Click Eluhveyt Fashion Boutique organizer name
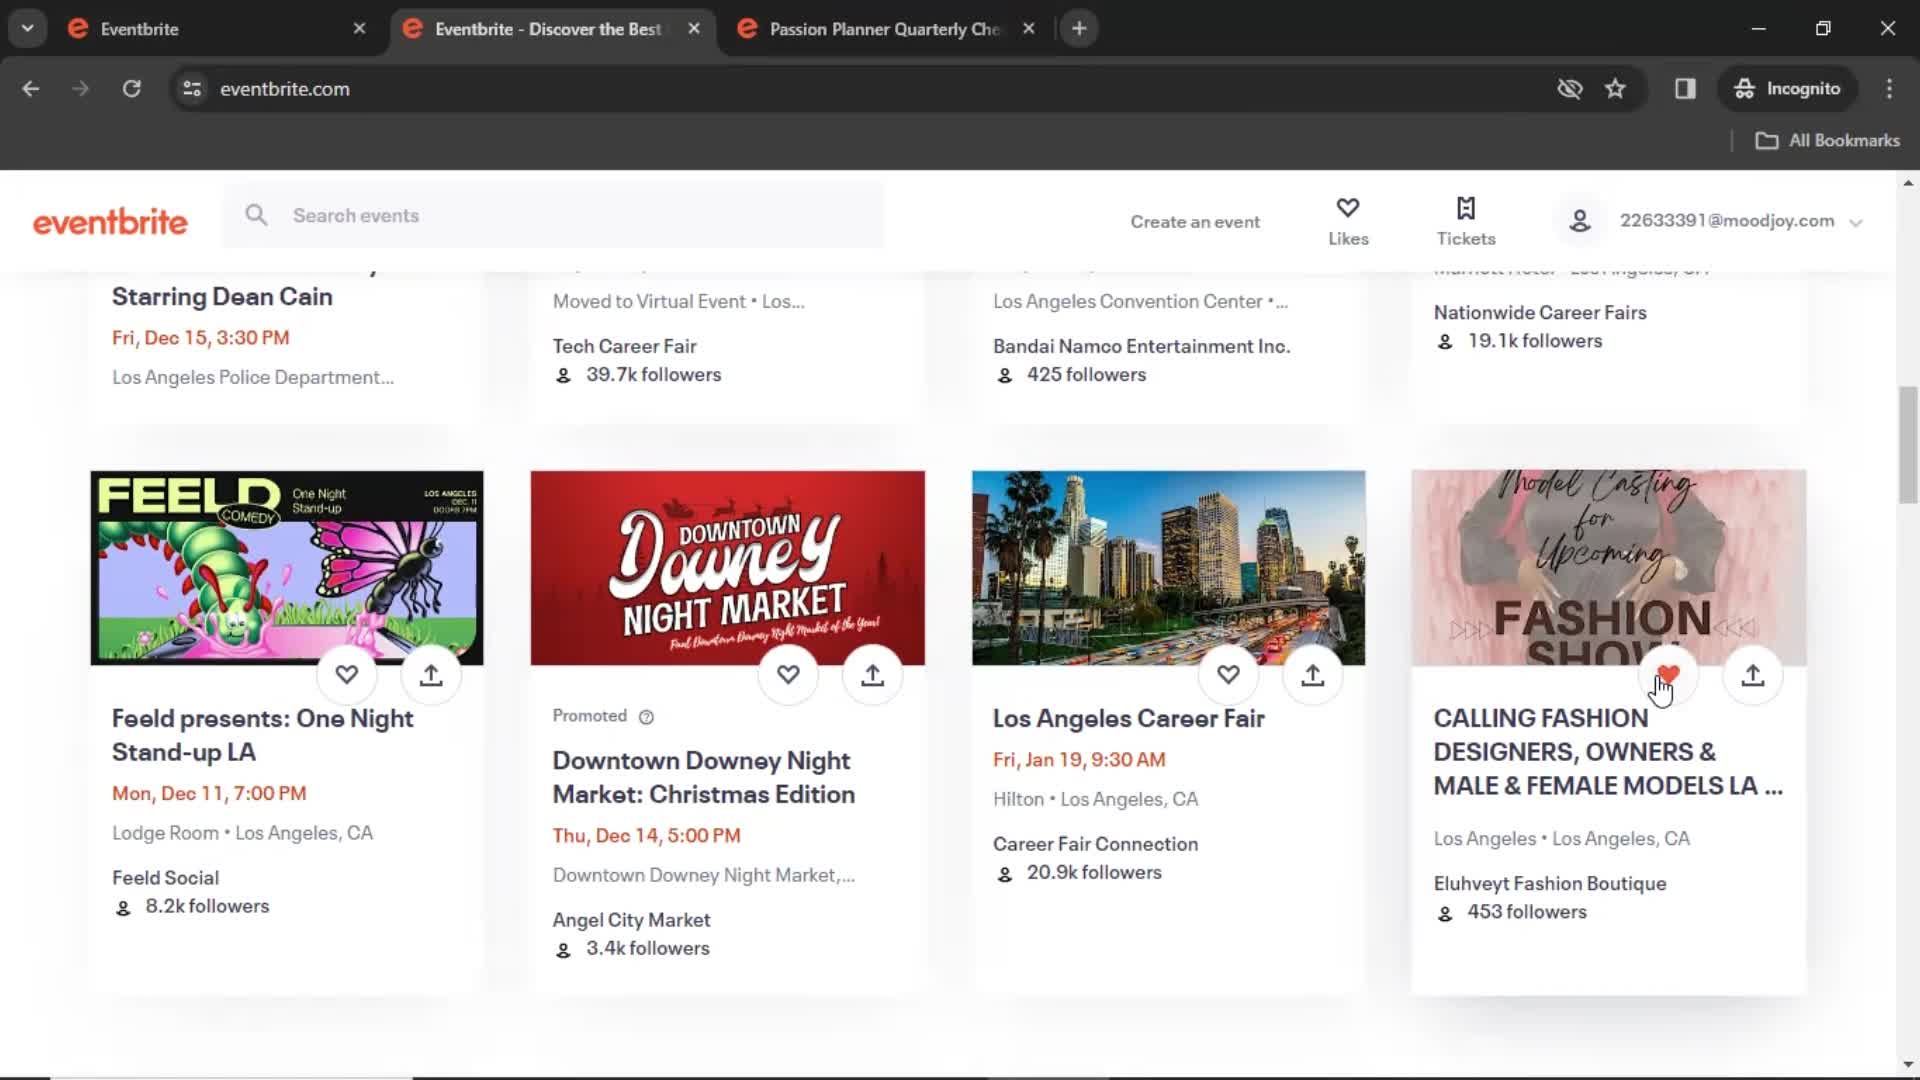1920x1080 pixels. coord(1549,884)
